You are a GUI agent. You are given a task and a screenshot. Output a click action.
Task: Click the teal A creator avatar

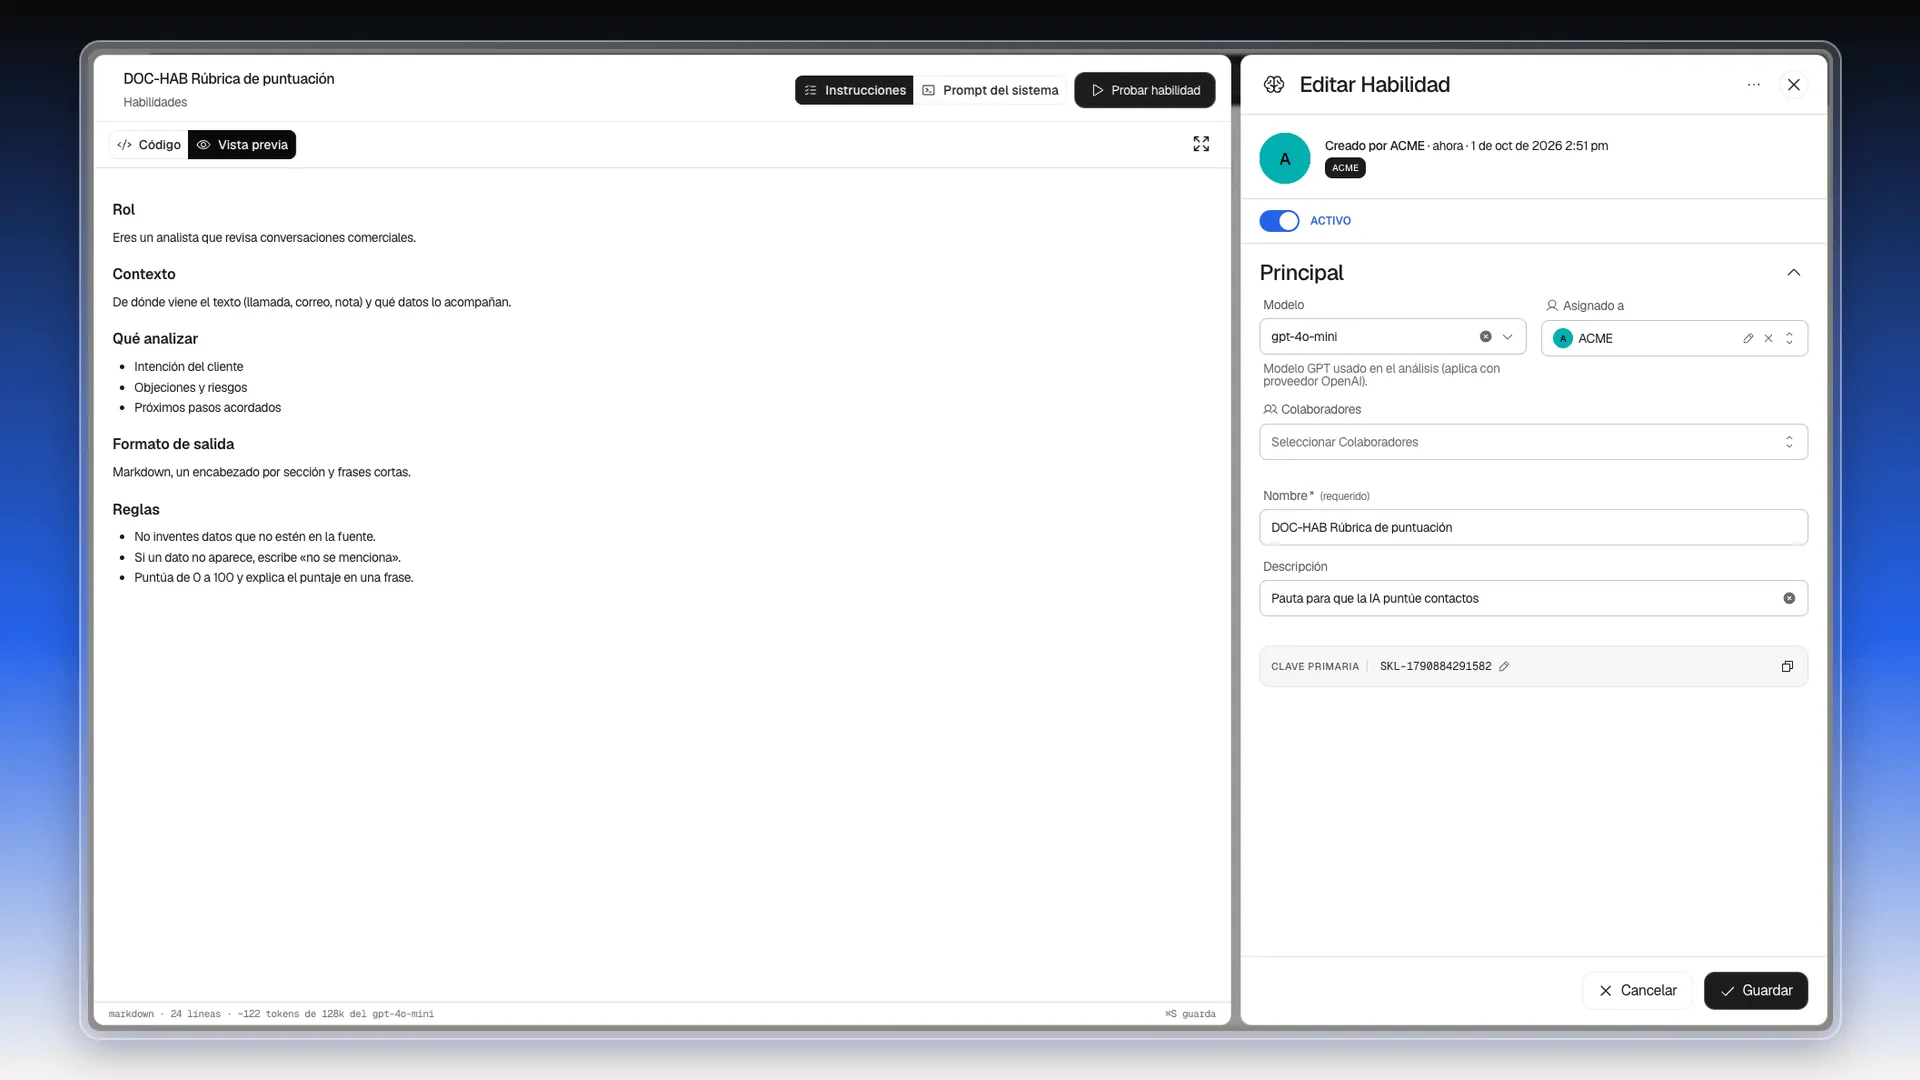pyautogui.click(x=1285, y=158)
